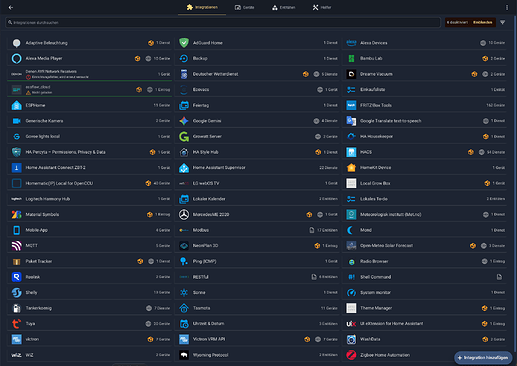Open the ecoflow_cloud integration entry
The height and width of the screenshot is (366, 517).
[90, 90]
